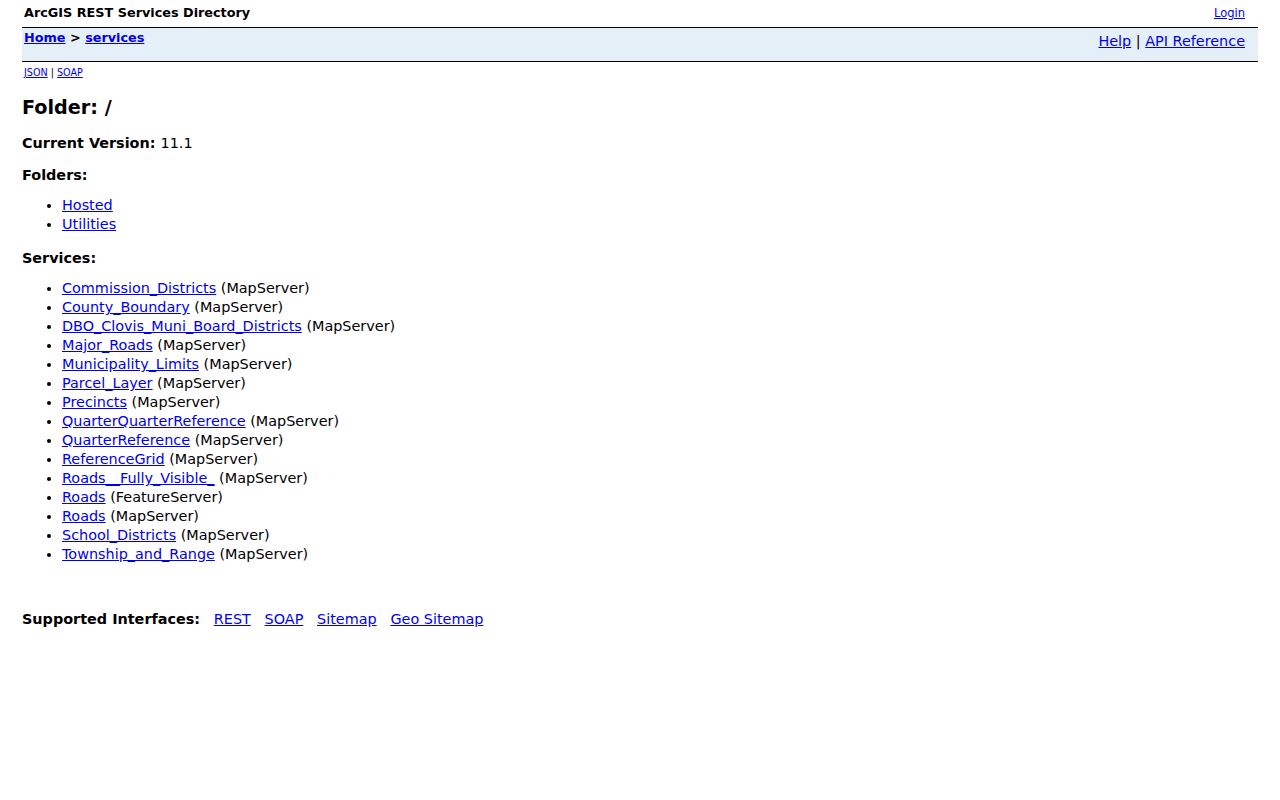Open Roads__Fully_Visible_ service
Screen dimensions: 1280x800
point(138,478)
